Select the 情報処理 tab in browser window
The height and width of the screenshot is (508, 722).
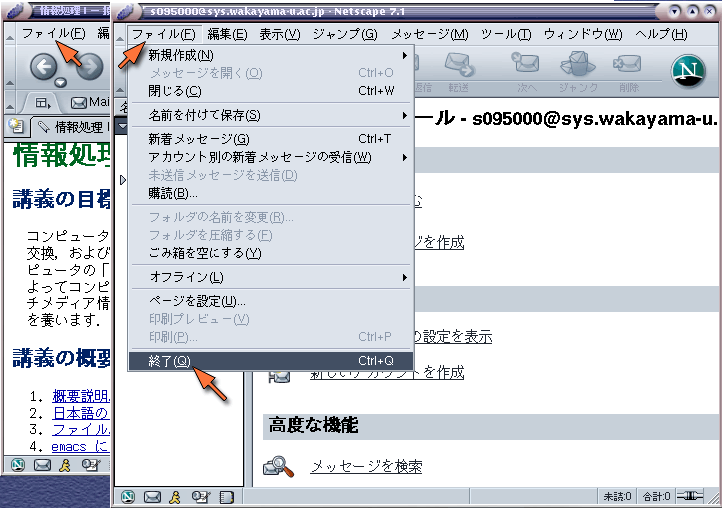[70, 127]
